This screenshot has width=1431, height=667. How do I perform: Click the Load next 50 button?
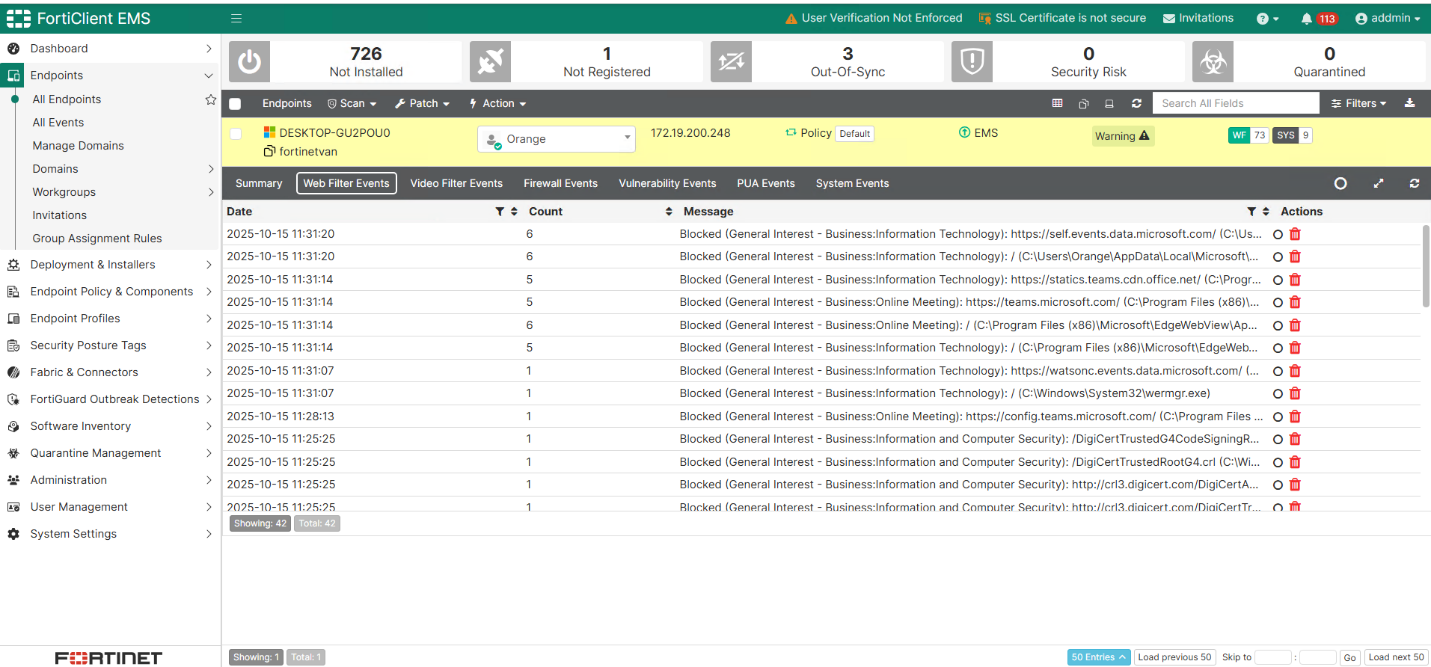pyautogui.click(x=1395, y=657)
